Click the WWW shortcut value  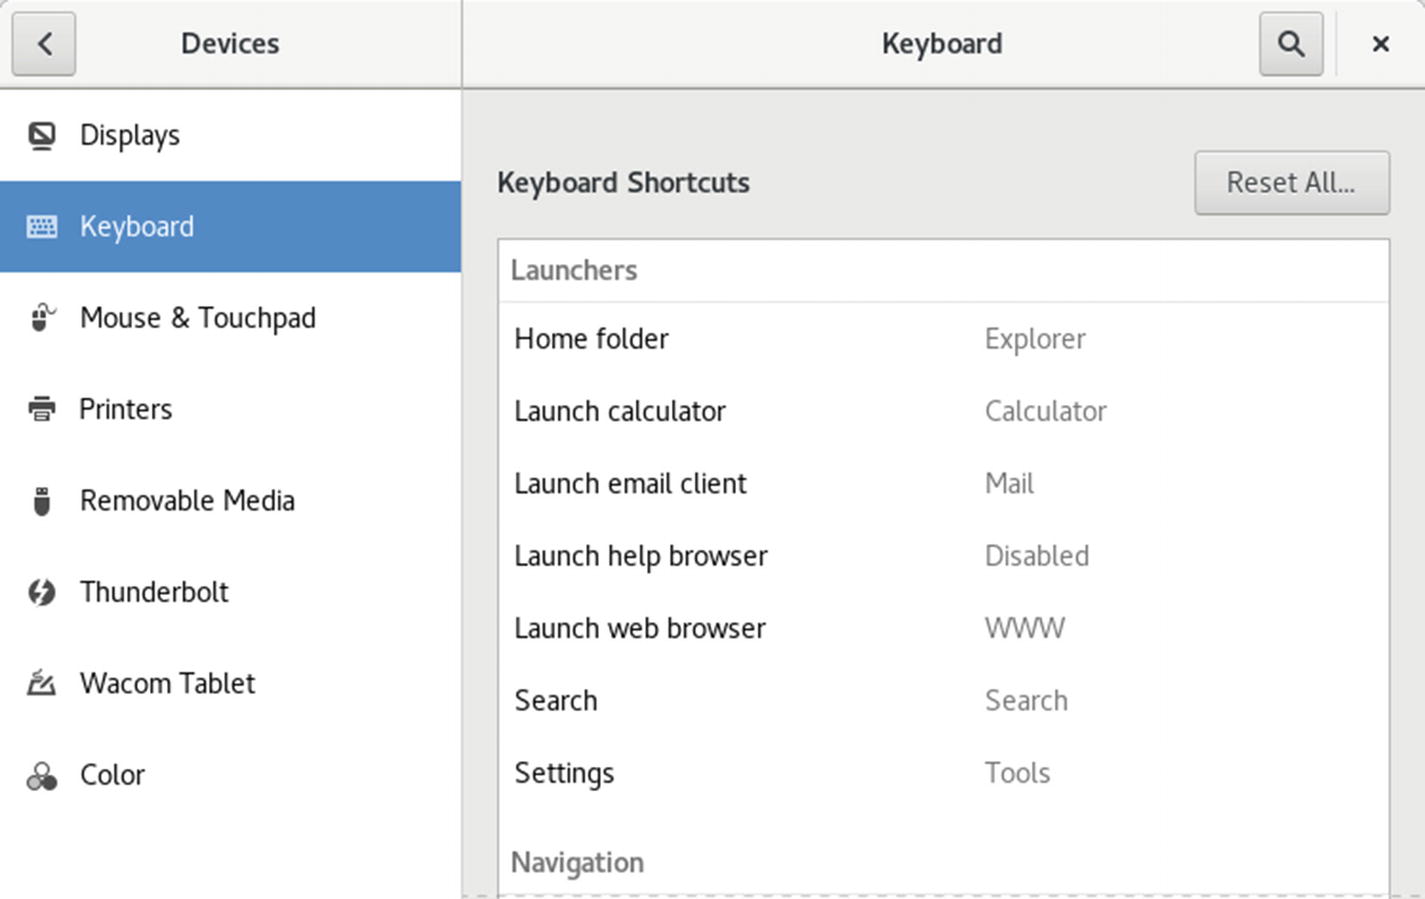(1025, 628)
